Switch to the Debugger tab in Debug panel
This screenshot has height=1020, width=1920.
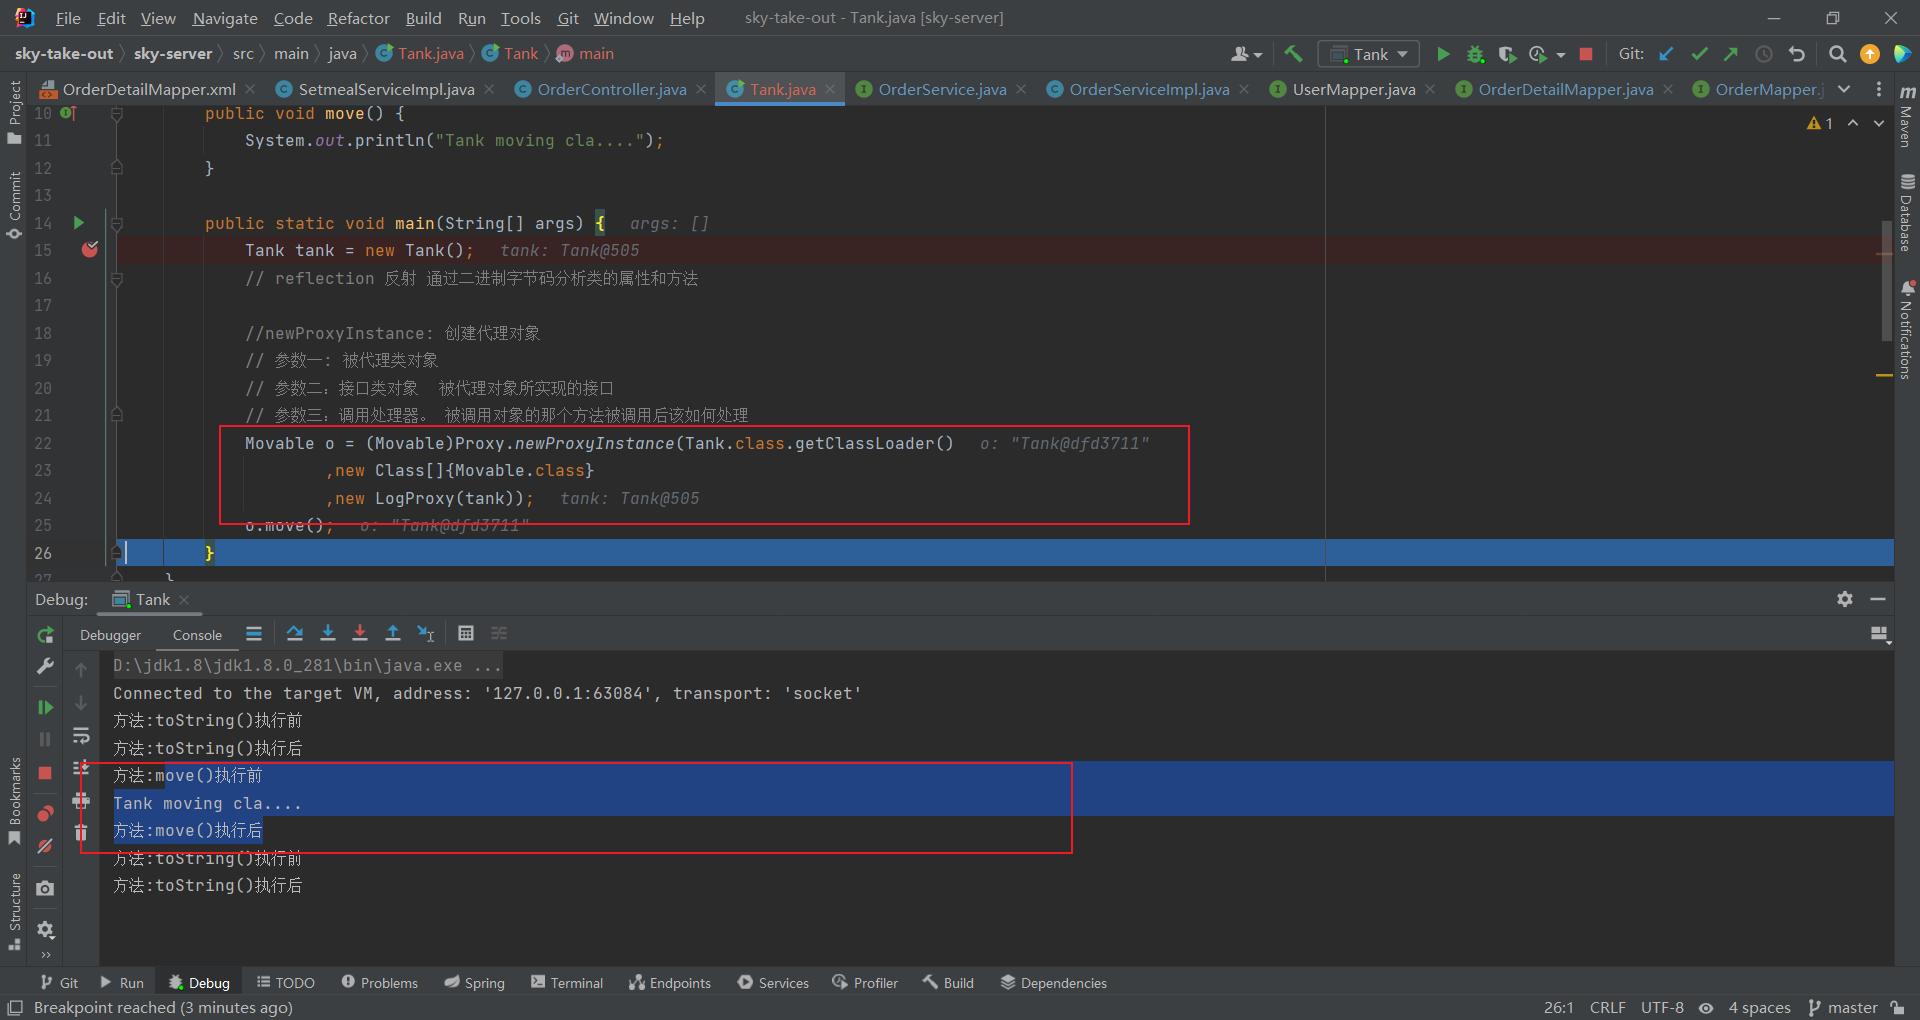coord(110,634)
